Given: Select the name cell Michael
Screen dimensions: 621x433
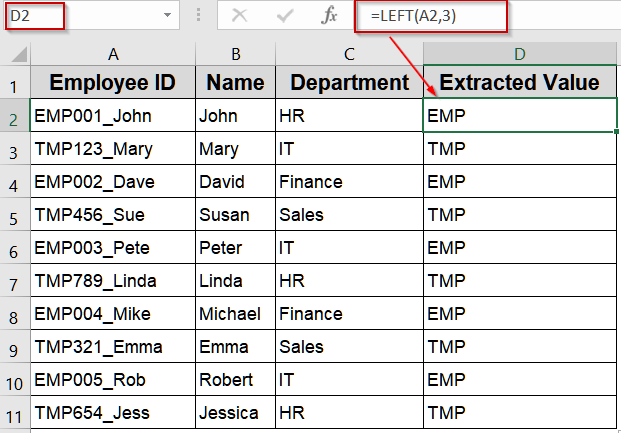Looking at the screenshot, I should click(x=236, y=313).
